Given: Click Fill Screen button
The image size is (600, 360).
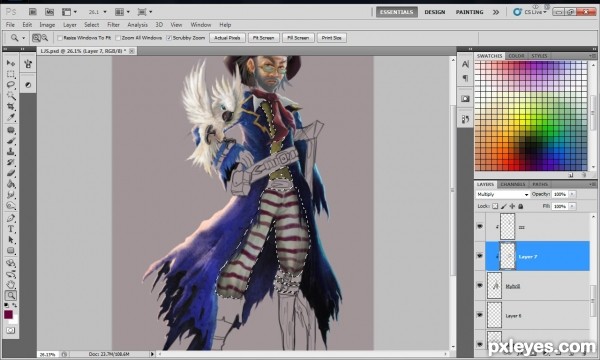Looking at the screenshot, I should coord(298,38).
